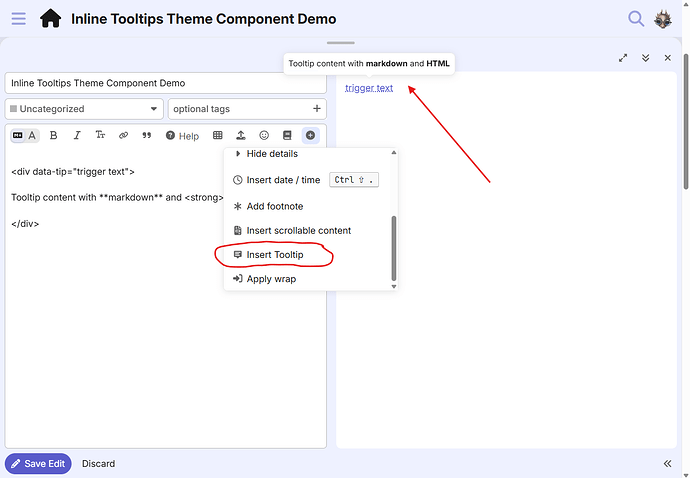Open the emoji picker

click(x=264, y=136)
